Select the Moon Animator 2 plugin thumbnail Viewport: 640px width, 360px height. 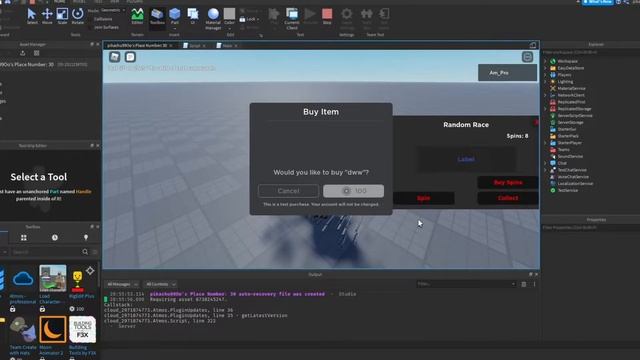click(53, 329)
